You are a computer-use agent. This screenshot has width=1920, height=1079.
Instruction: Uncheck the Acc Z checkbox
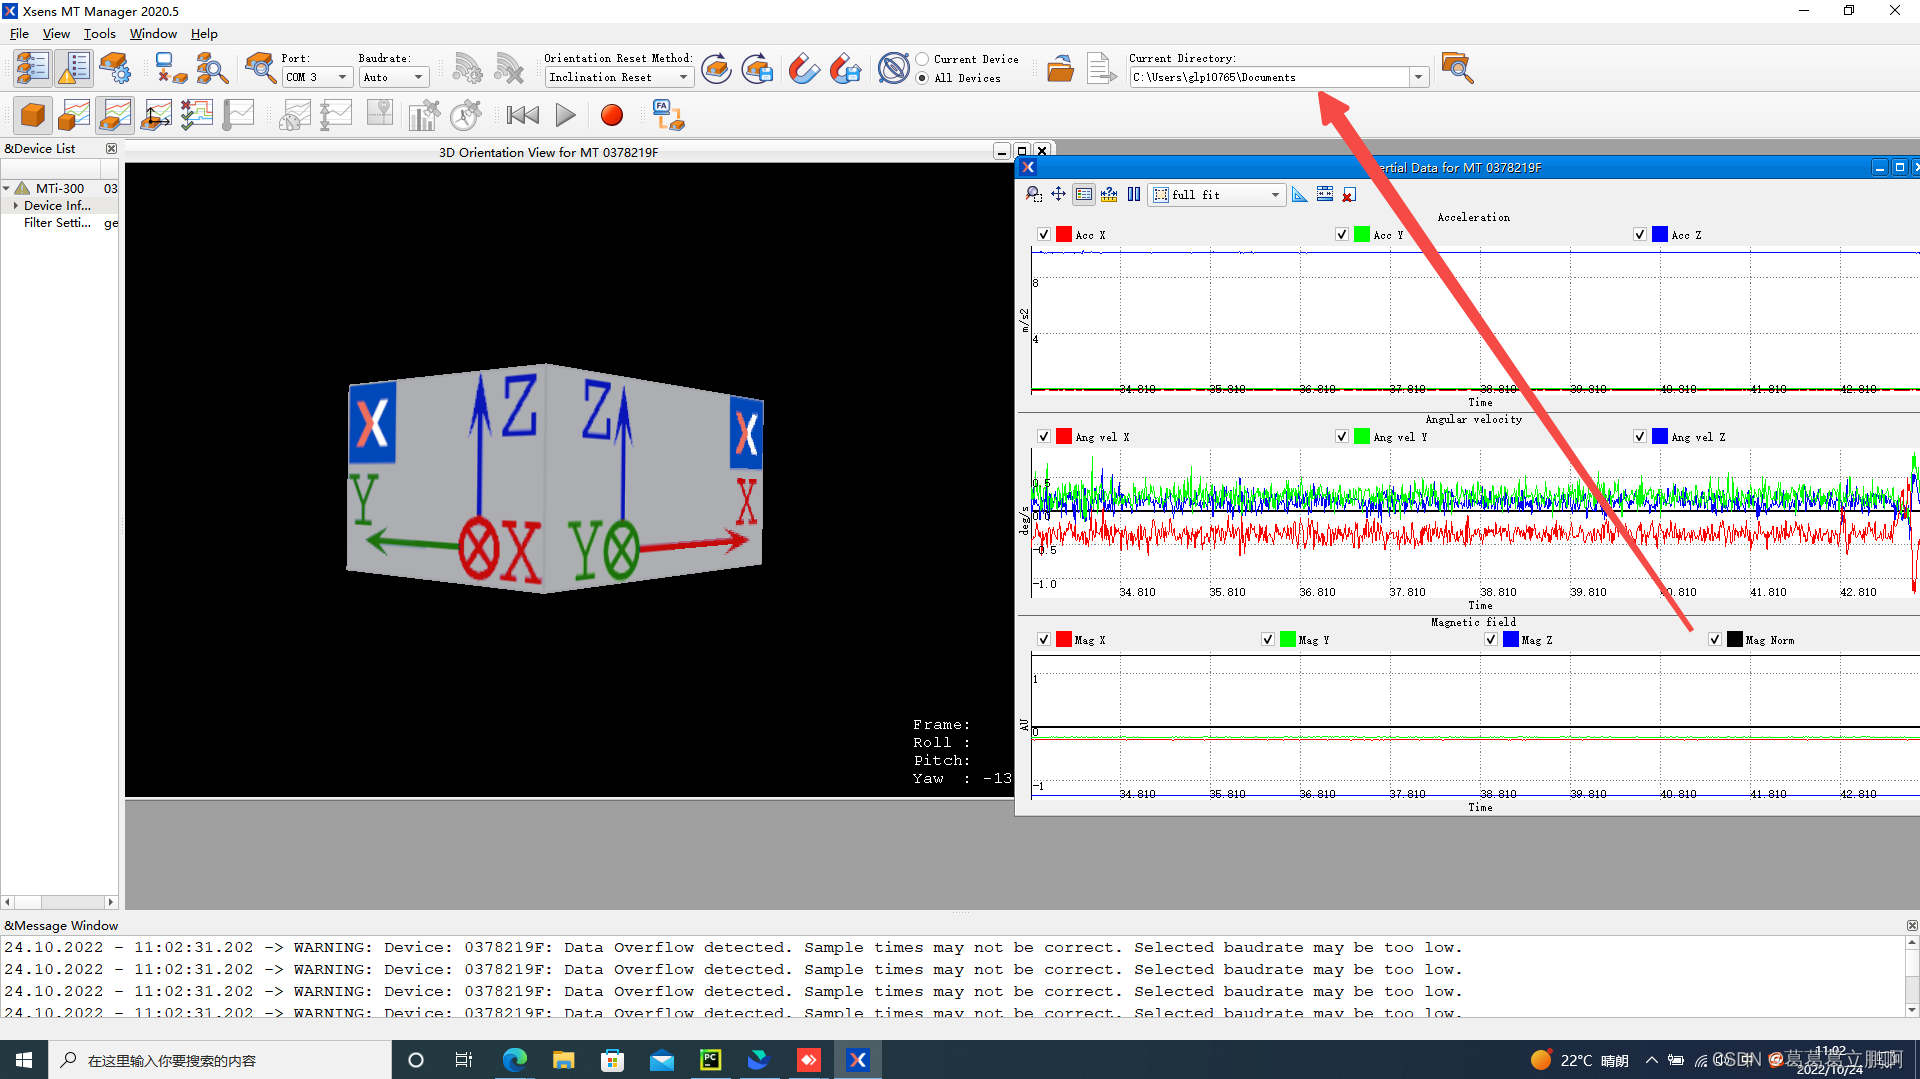tap(1640, 234)
